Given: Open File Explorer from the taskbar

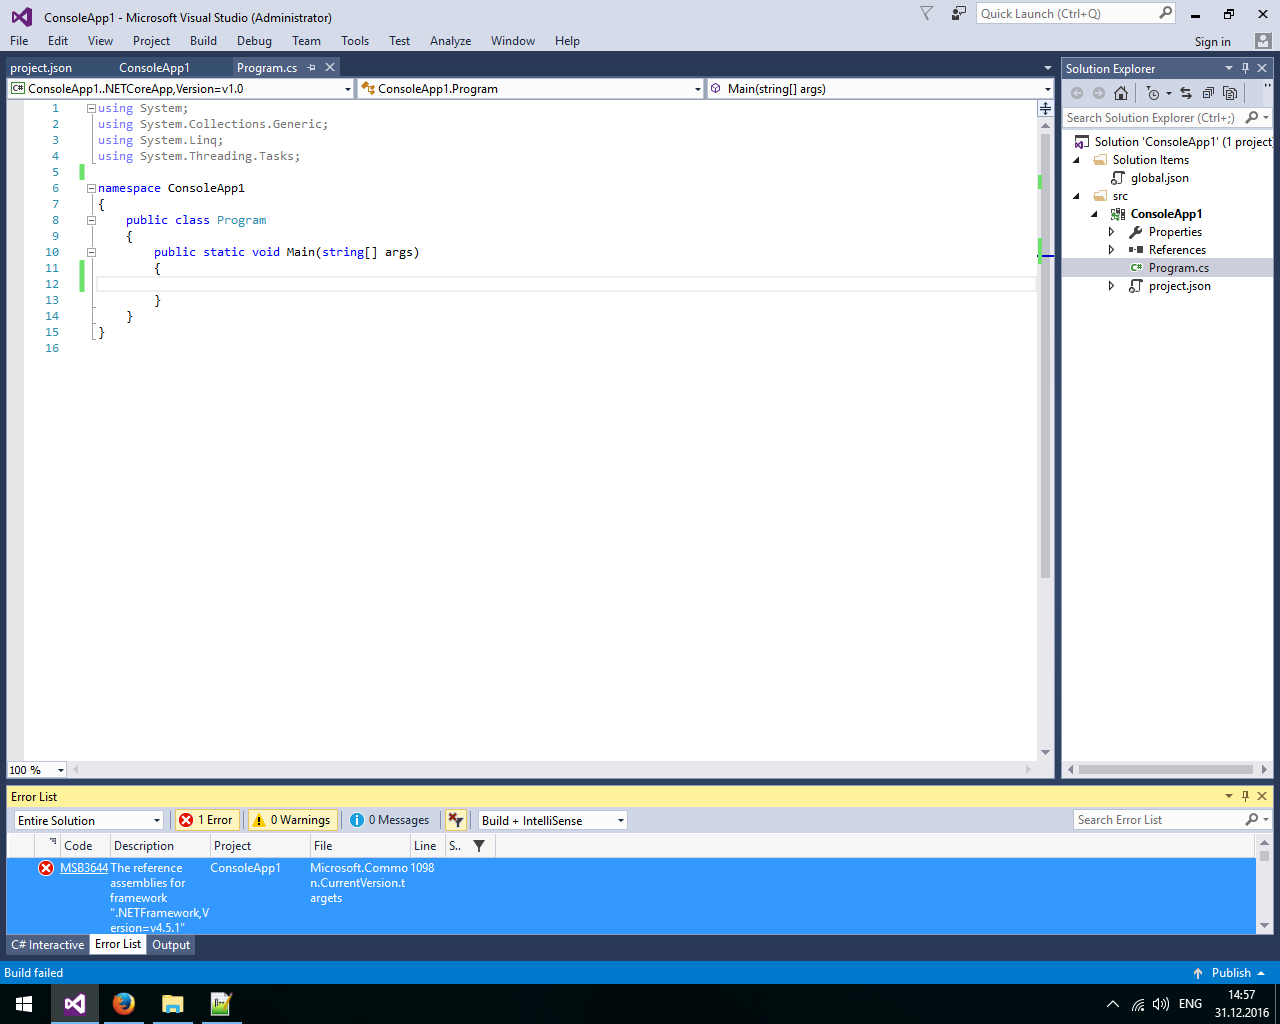Looking at the screenshot, I should [172, 1004].
